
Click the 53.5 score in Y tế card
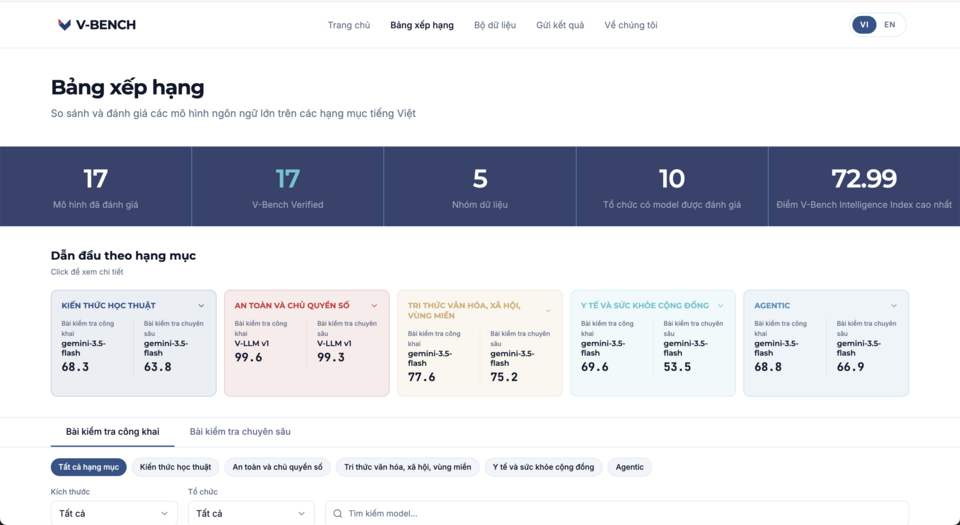677,367
